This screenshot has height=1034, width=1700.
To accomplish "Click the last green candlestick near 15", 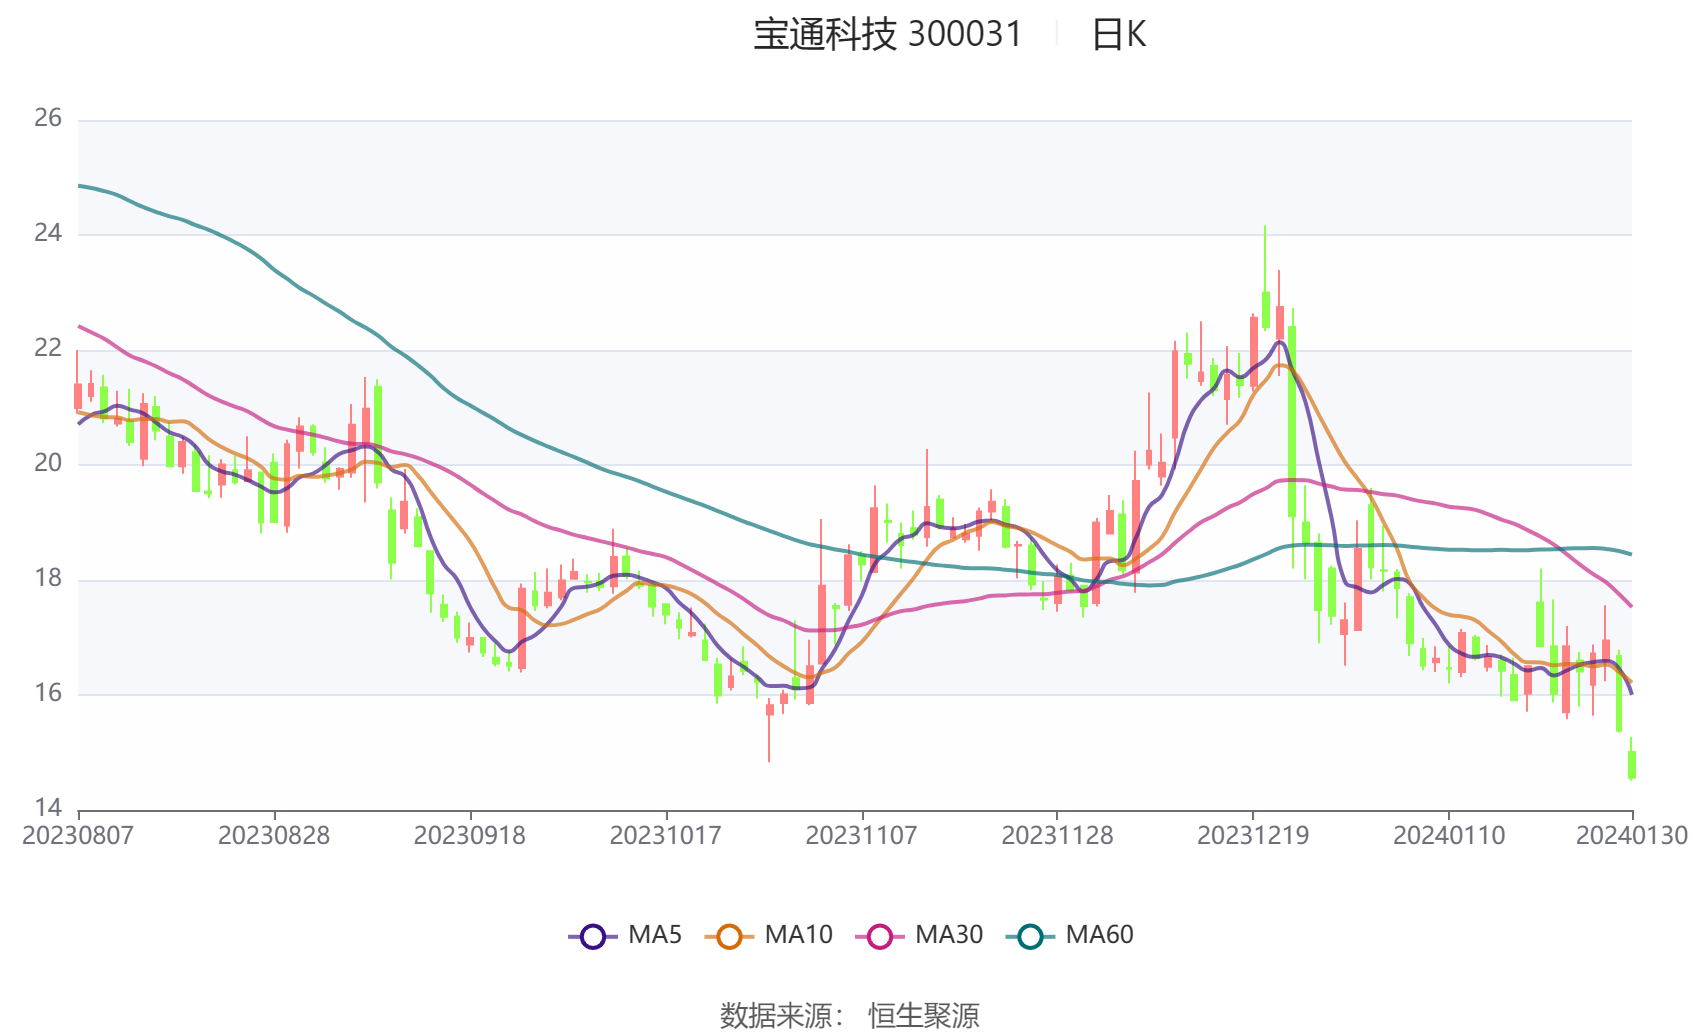I will tap(1632, 764).
